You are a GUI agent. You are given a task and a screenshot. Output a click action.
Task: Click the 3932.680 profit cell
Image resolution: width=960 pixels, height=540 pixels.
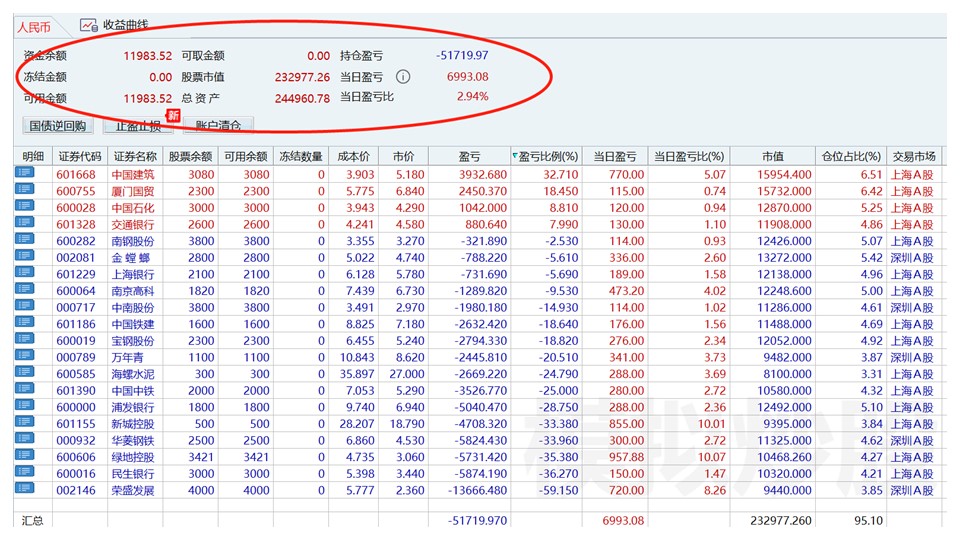click(x=483, y=174)
